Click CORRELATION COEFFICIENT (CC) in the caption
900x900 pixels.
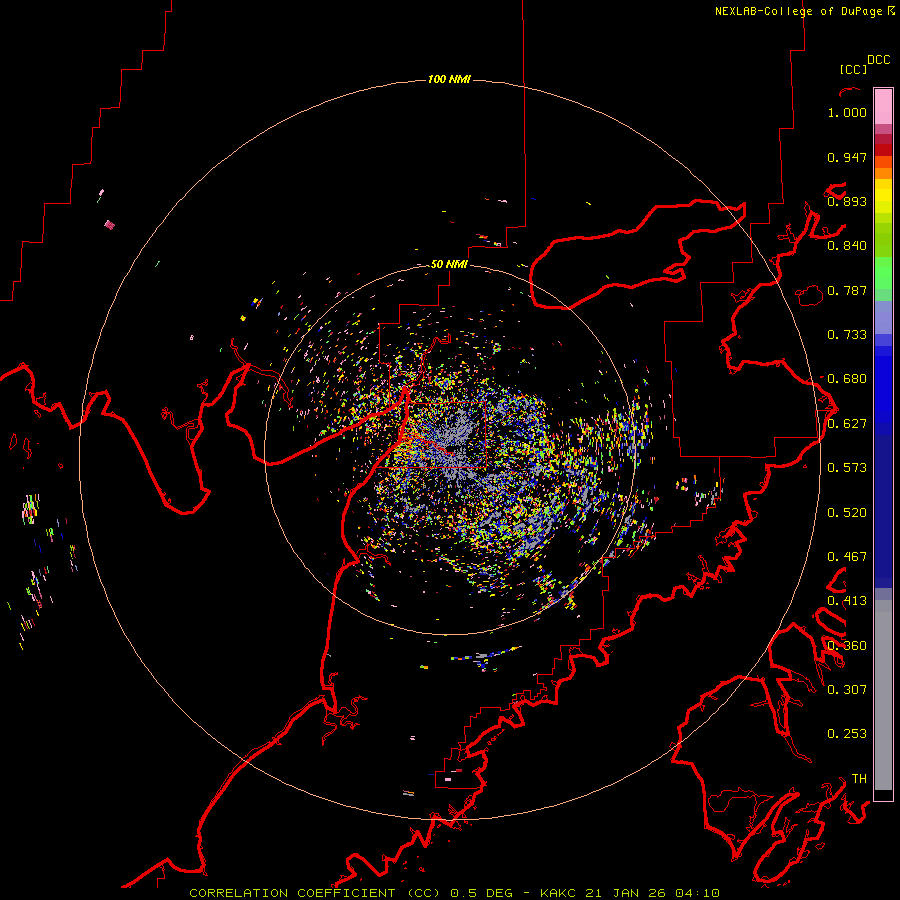pos(315,893)
